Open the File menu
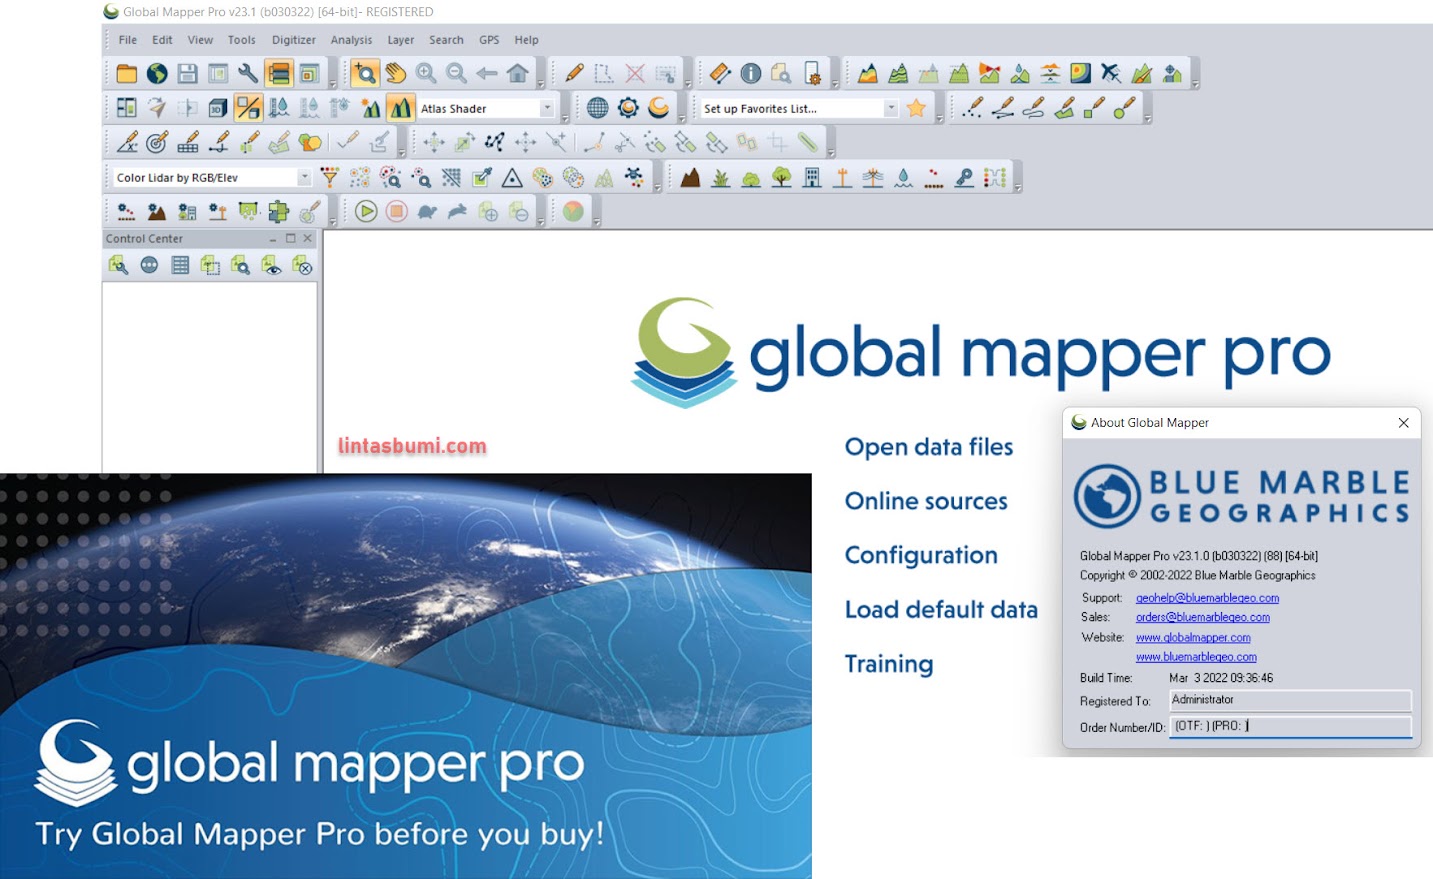 point(128,40)
